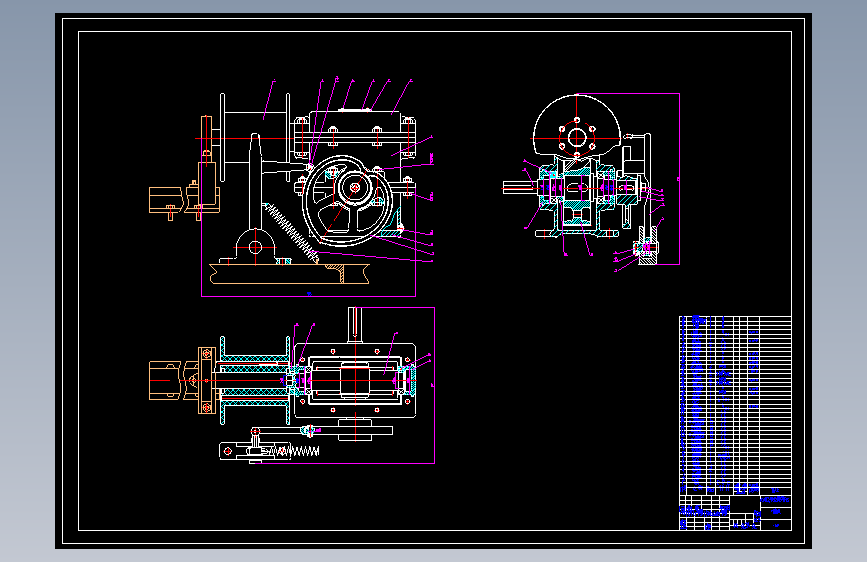
Task: Click the inclined spring in the front view
Action: 290,232
